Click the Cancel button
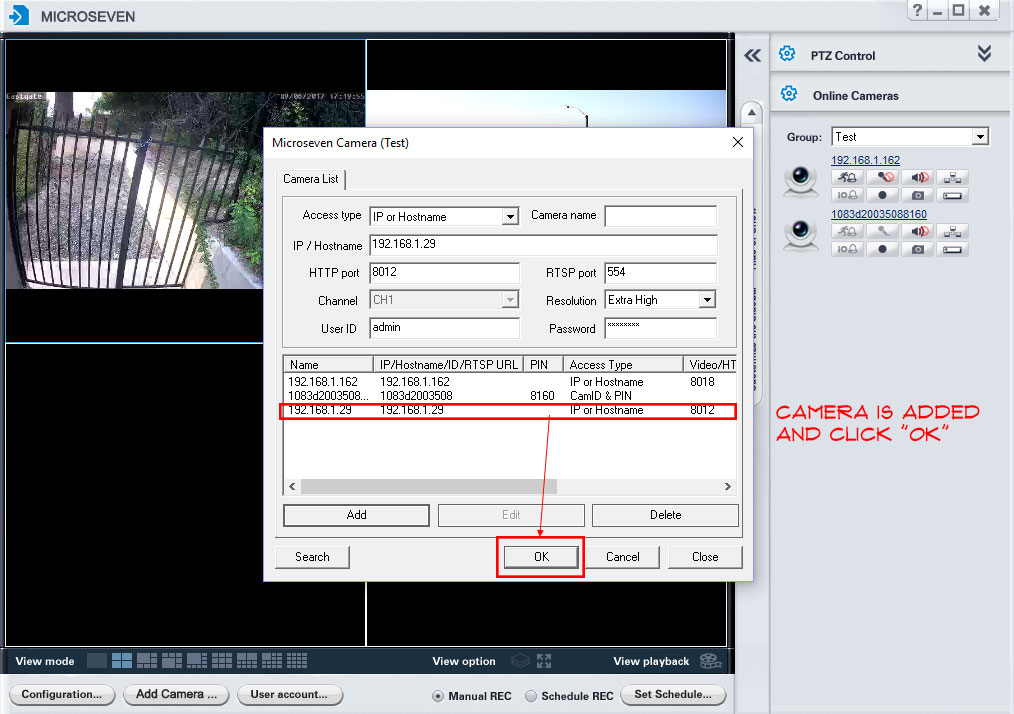The height and width of the screenshot is (714, 1014). [x=623, y=557]
